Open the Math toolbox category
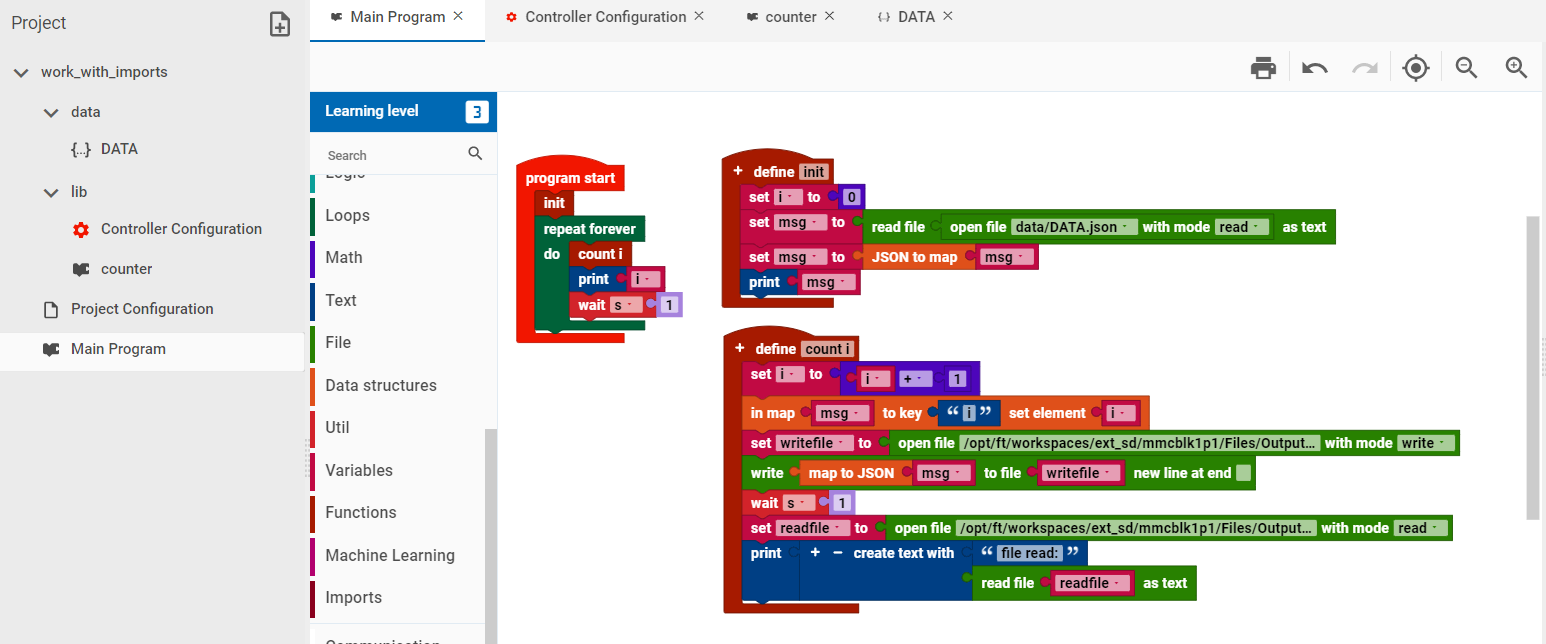 pos(344,257)
